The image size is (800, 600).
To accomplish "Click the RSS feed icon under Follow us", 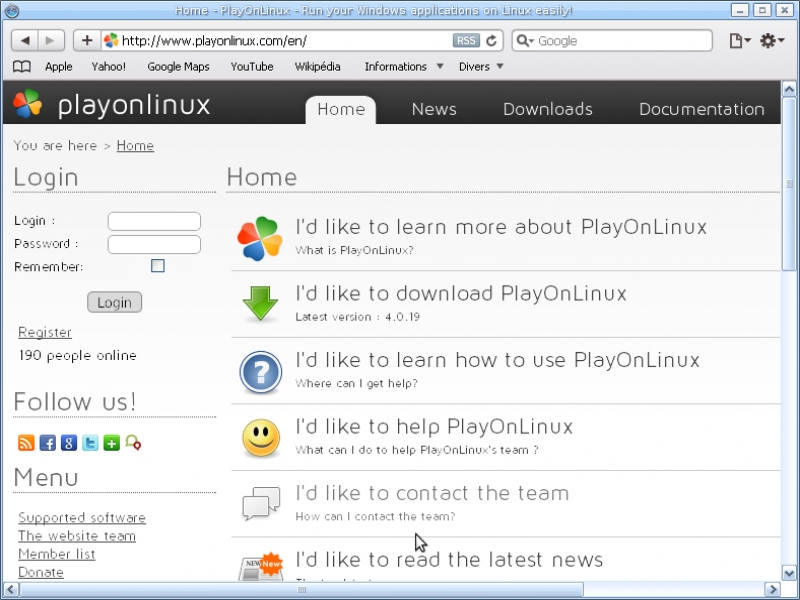I will coord(26,443).
